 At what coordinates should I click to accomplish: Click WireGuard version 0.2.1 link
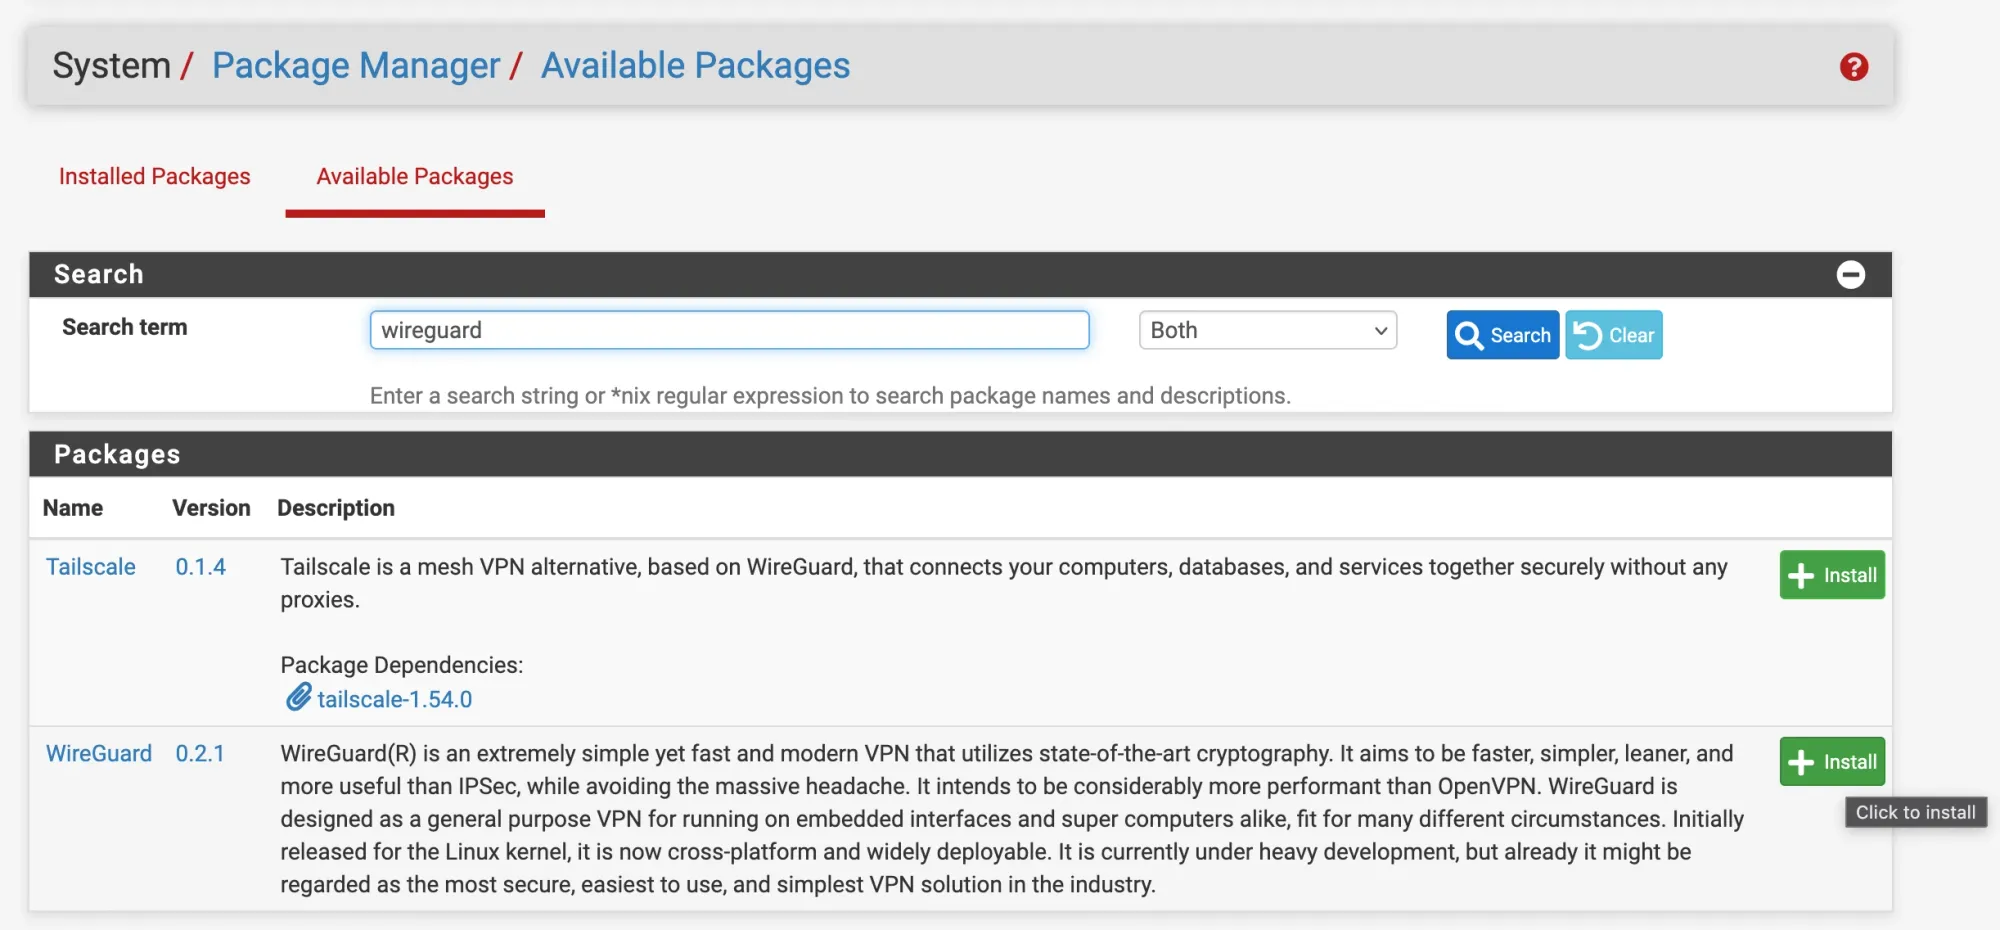point(200,754)
